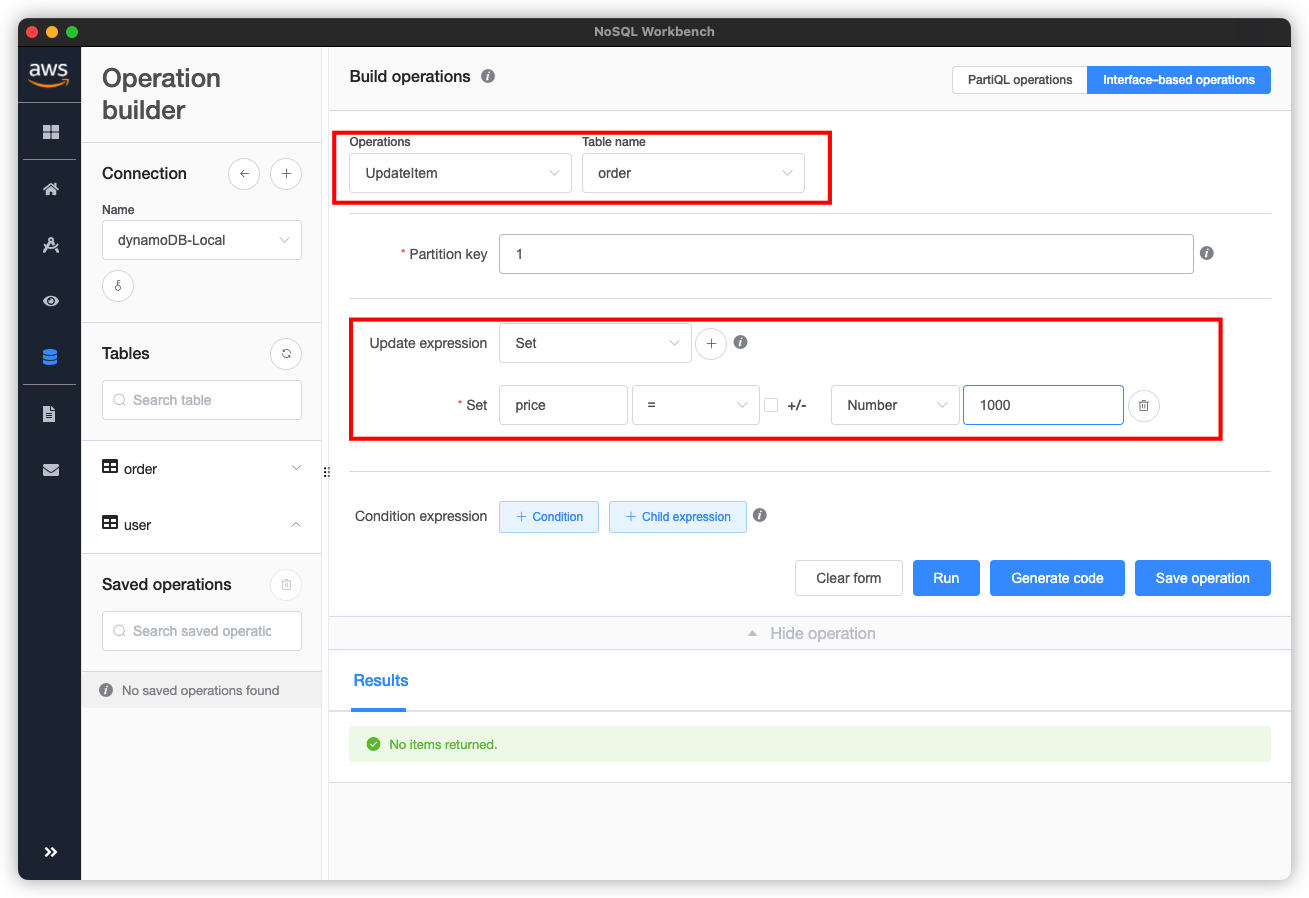
Task: Click 'No saved operations found' text
Action: coord(201,690)
